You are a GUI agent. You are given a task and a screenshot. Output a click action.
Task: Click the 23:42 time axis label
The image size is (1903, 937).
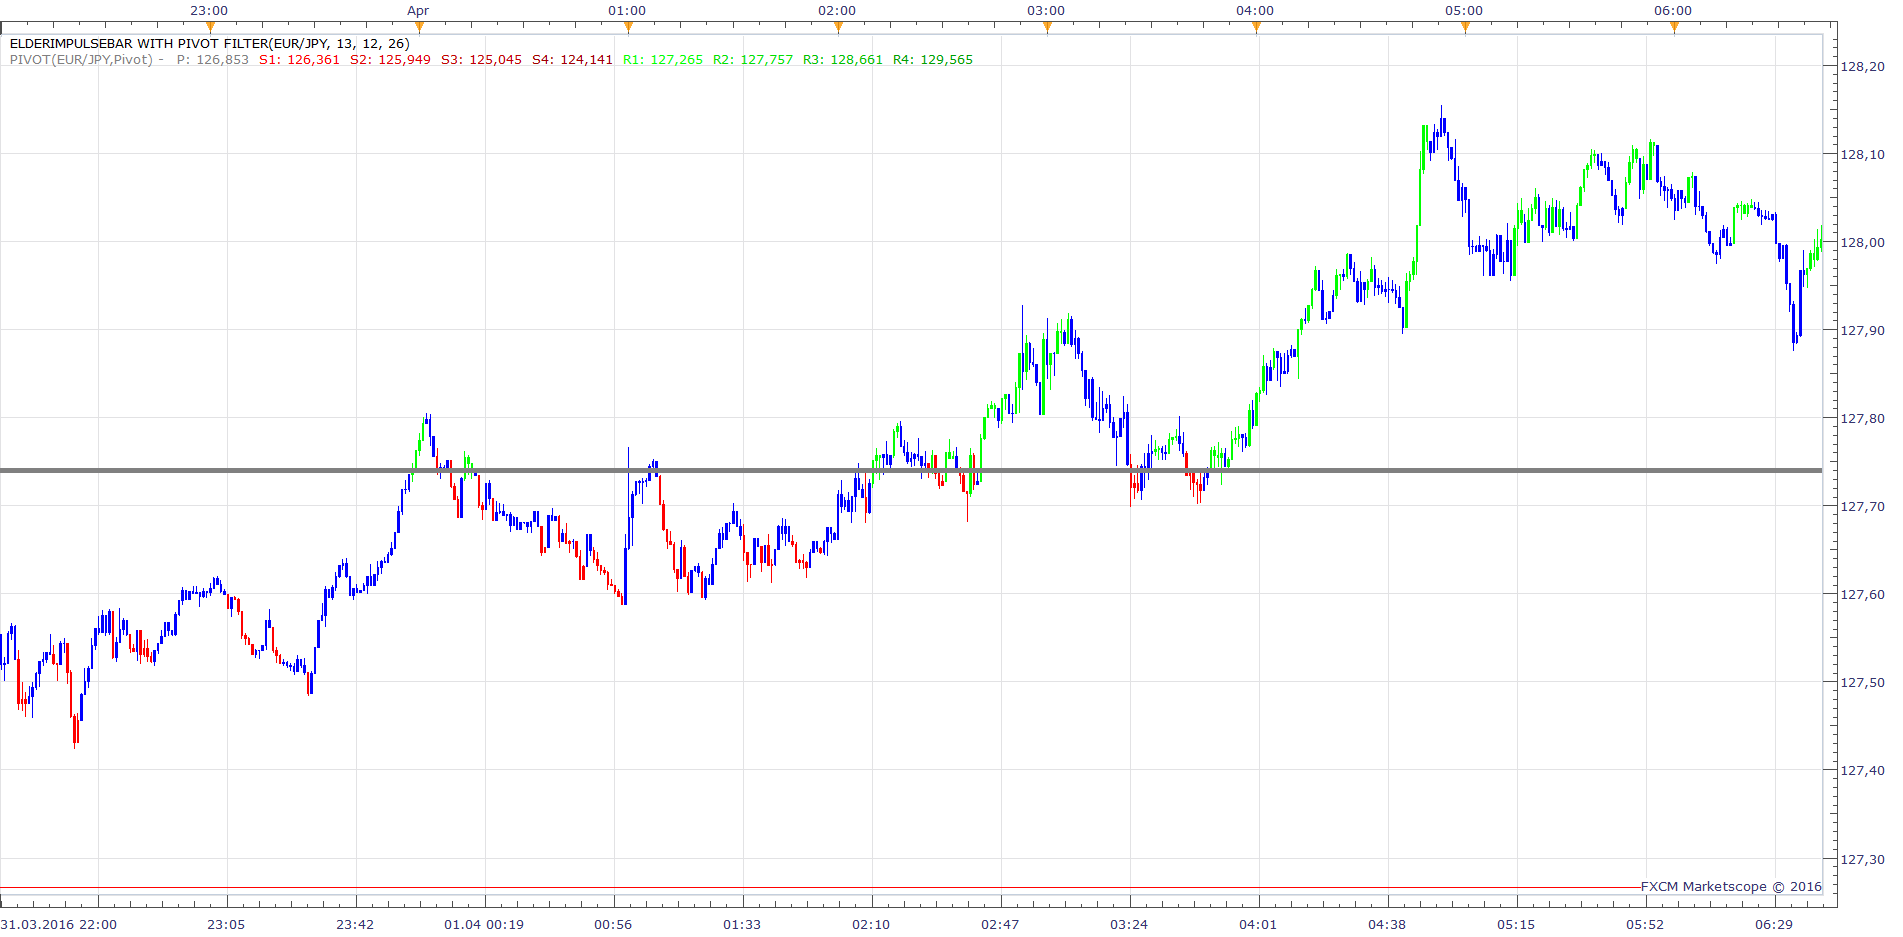pyautogui.click(x=355, y=924)
